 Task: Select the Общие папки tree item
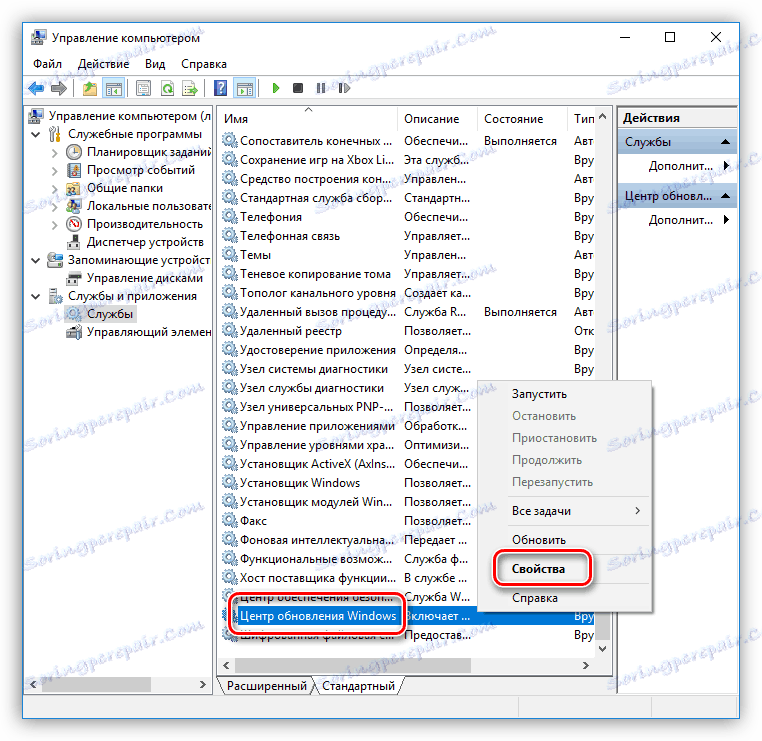click(124, 188)
